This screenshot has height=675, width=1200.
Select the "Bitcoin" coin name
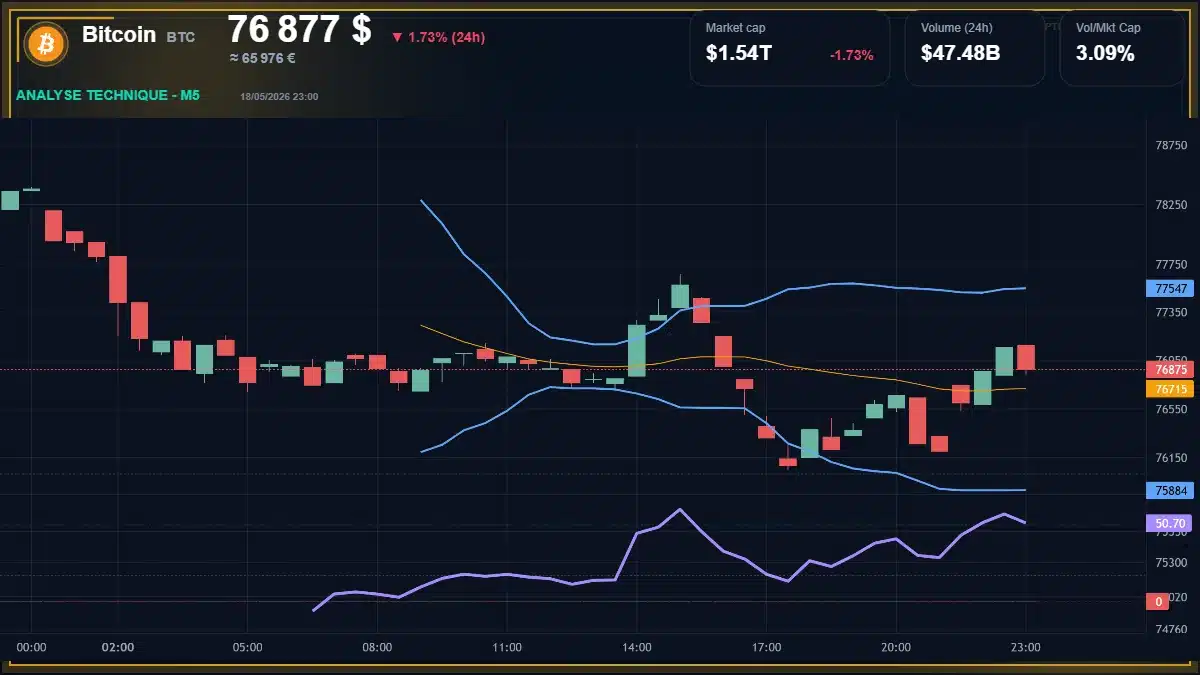click(119, 35)
